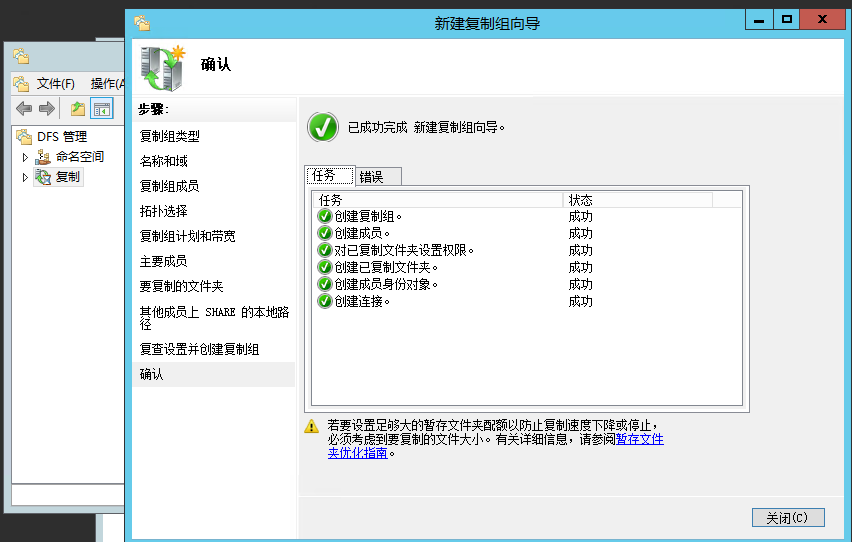Screen dimensions: 852x542
Task: Click the Back arrow in DFS Management toolbar
Action: tap(24, 109)
